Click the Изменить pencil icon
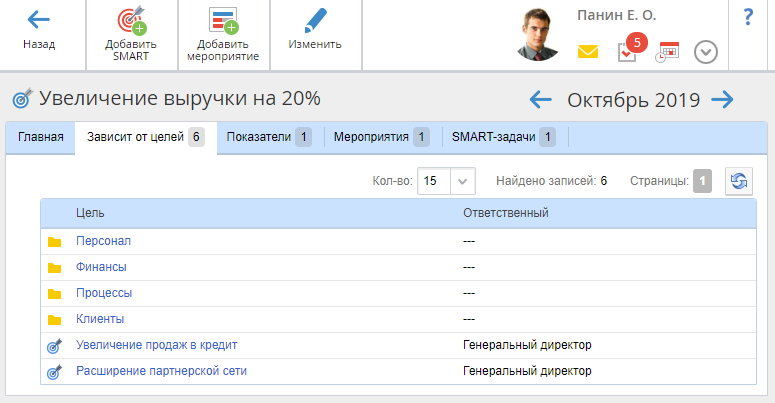775x403 pixels. coord(315,20)
